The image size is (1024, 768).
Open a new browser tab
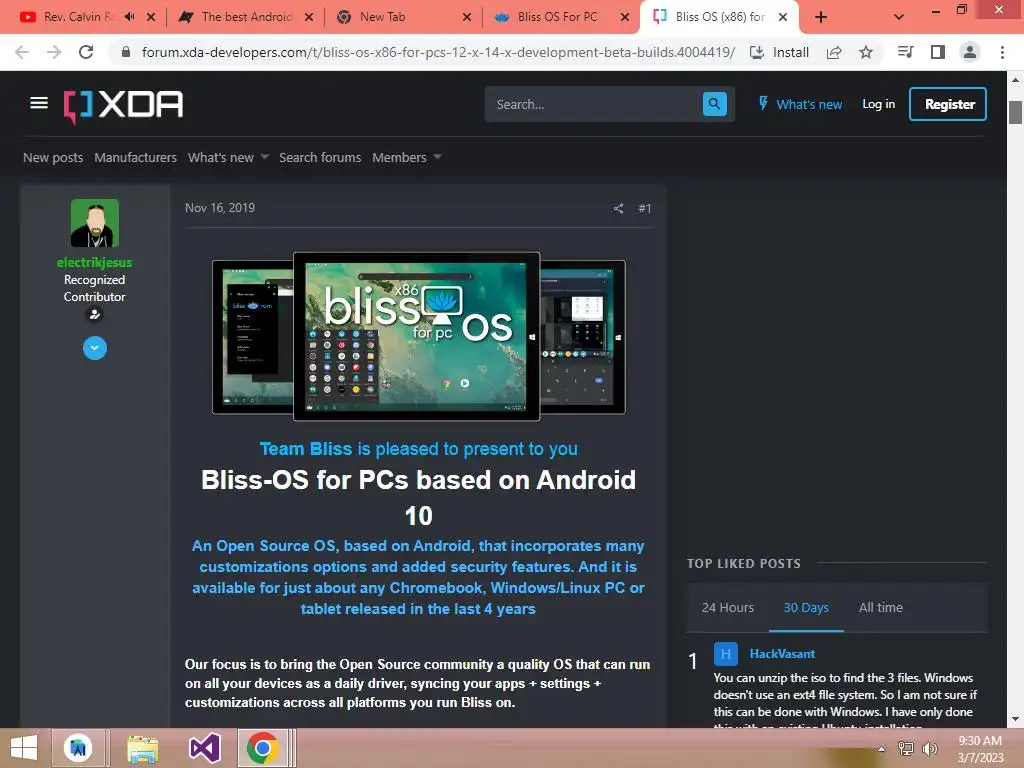tap(821, 17)
